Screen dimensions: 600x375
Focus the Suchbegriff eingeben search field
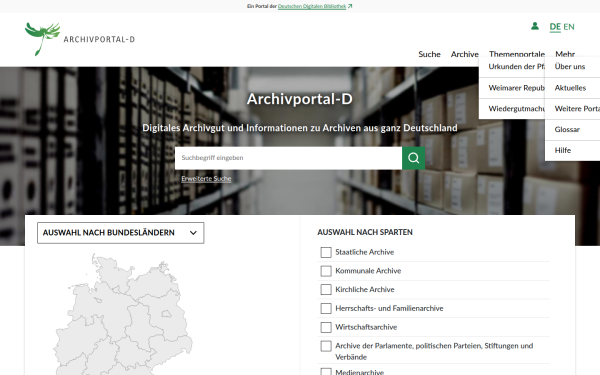pos(288,158)
